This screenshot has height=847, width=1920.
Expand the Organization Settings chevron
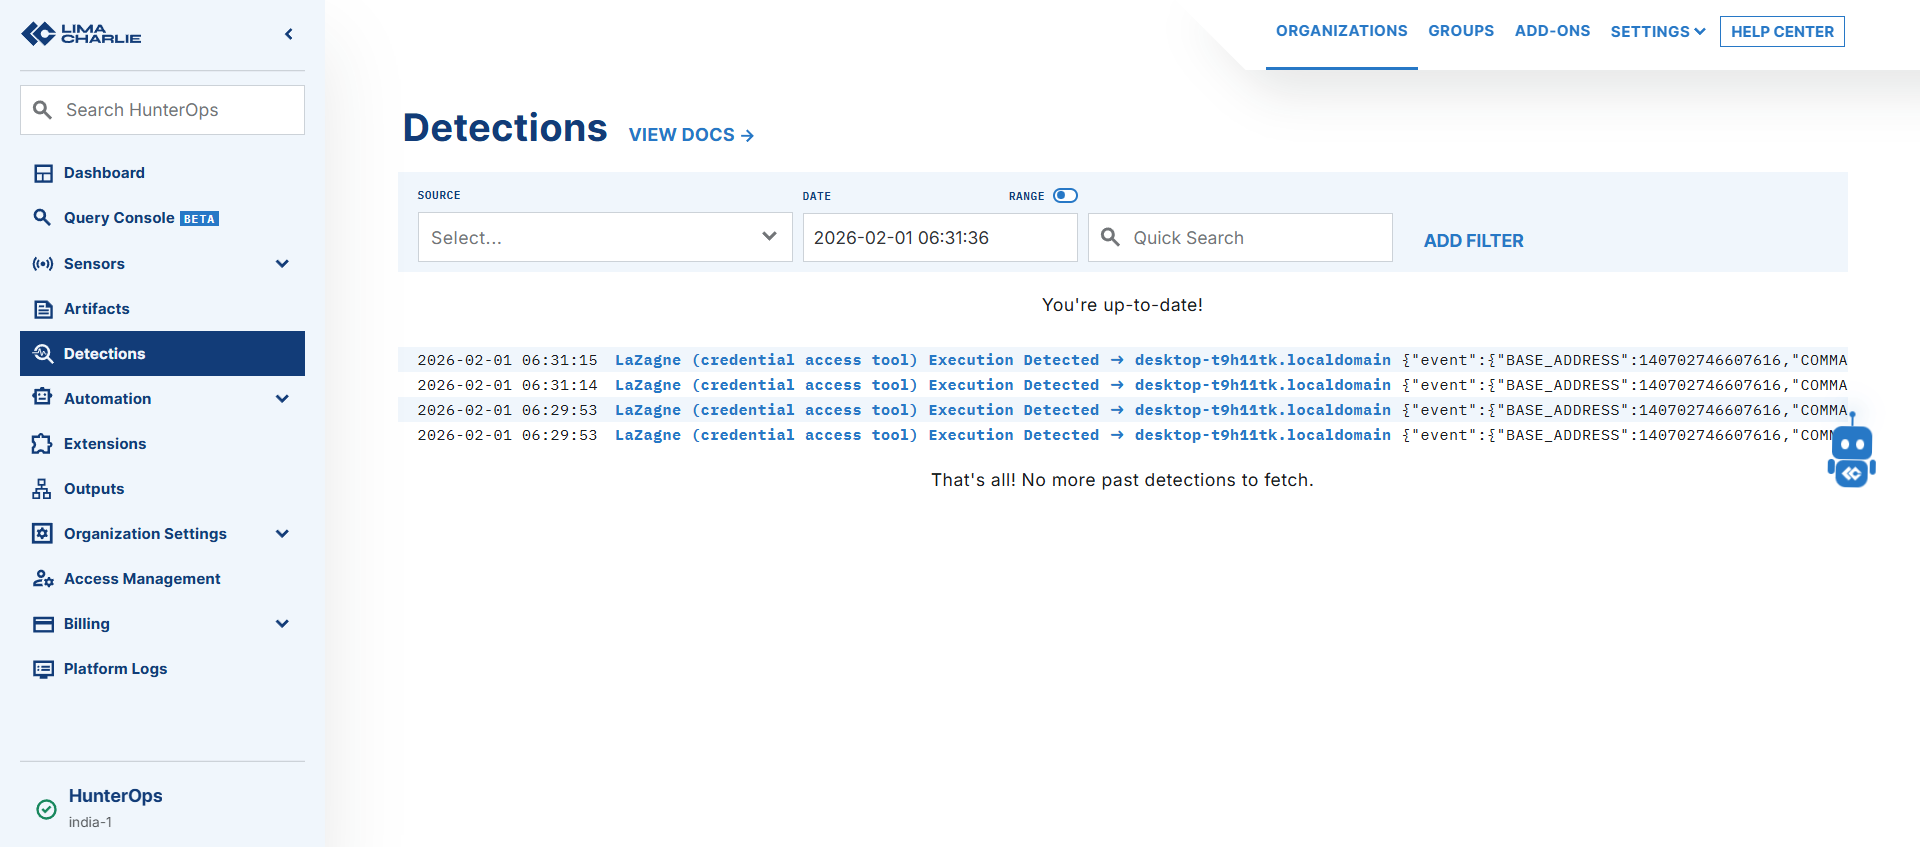click(x=282, y=534)
